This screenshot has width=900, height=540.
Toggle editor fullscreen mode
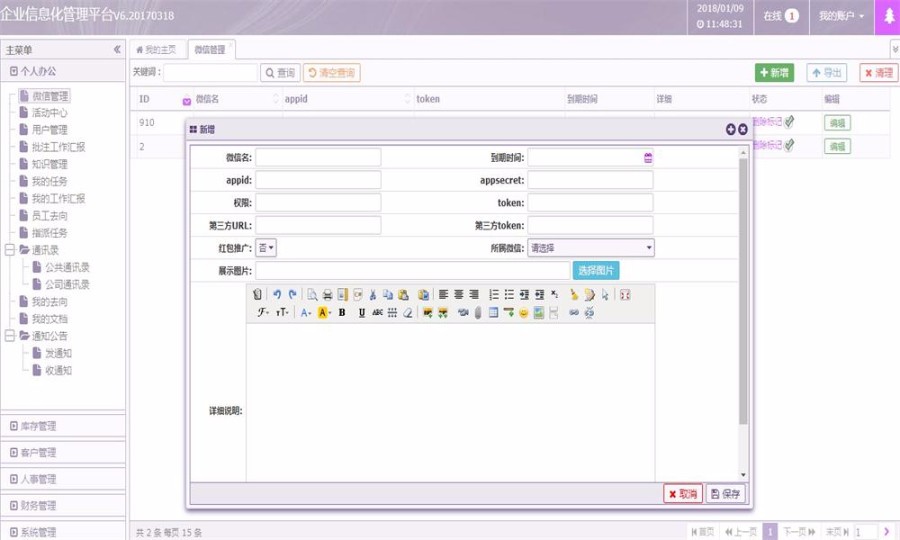tap(625, 295)
